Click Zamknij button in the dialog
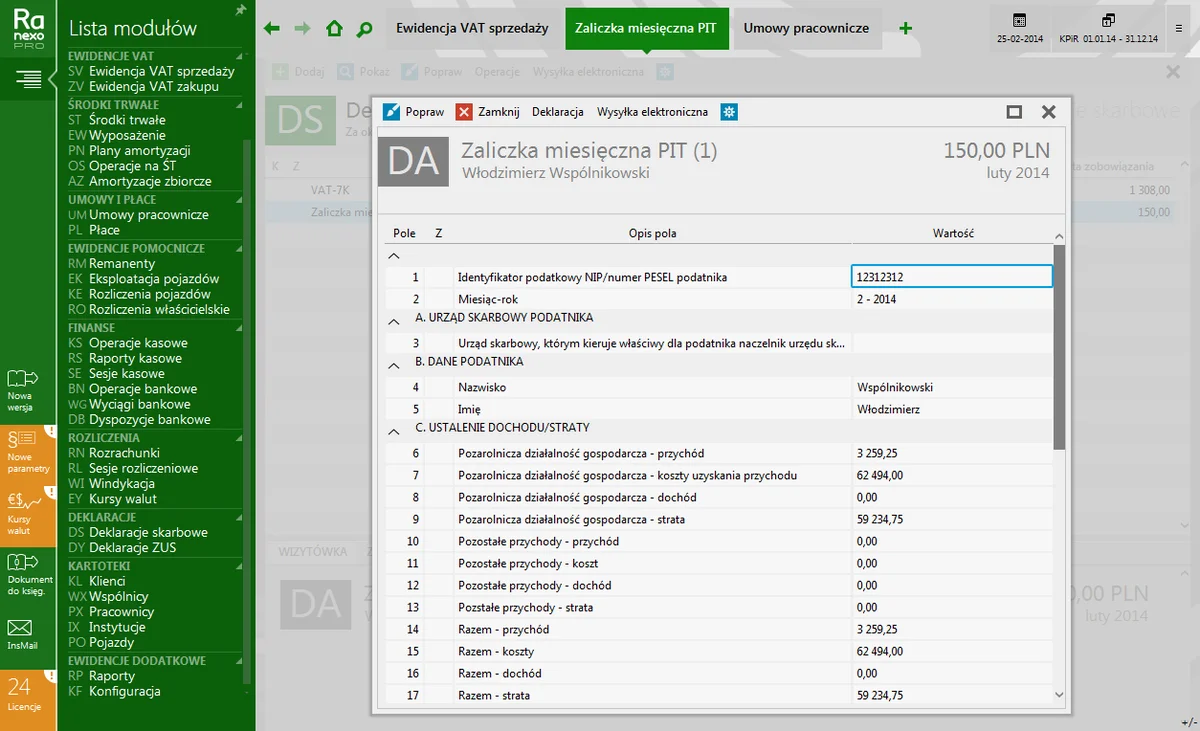This screenshot has height=731, width=1200. pos(488,112)
